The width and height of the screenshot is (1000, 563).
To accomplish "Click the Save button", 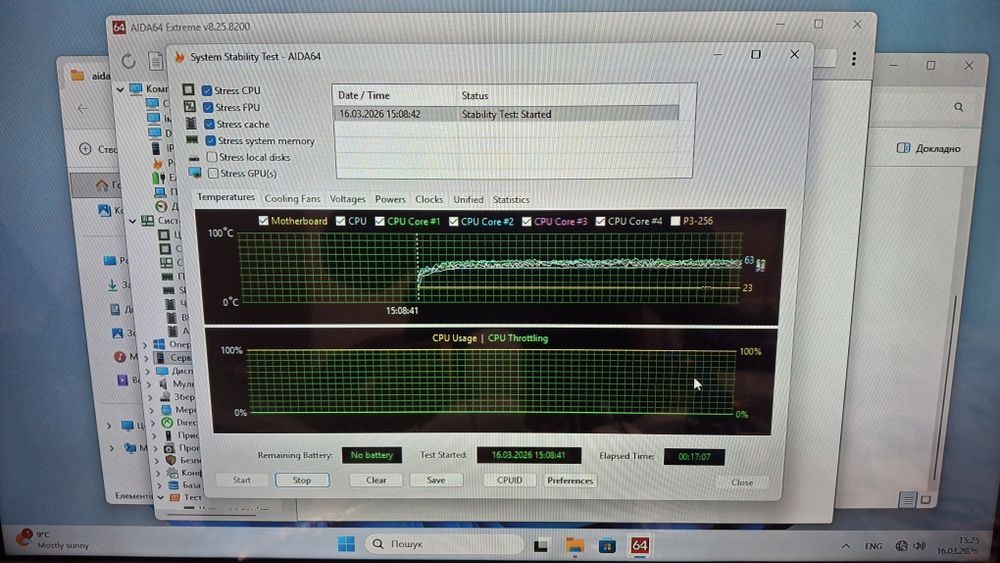I will tap(436, 480).
